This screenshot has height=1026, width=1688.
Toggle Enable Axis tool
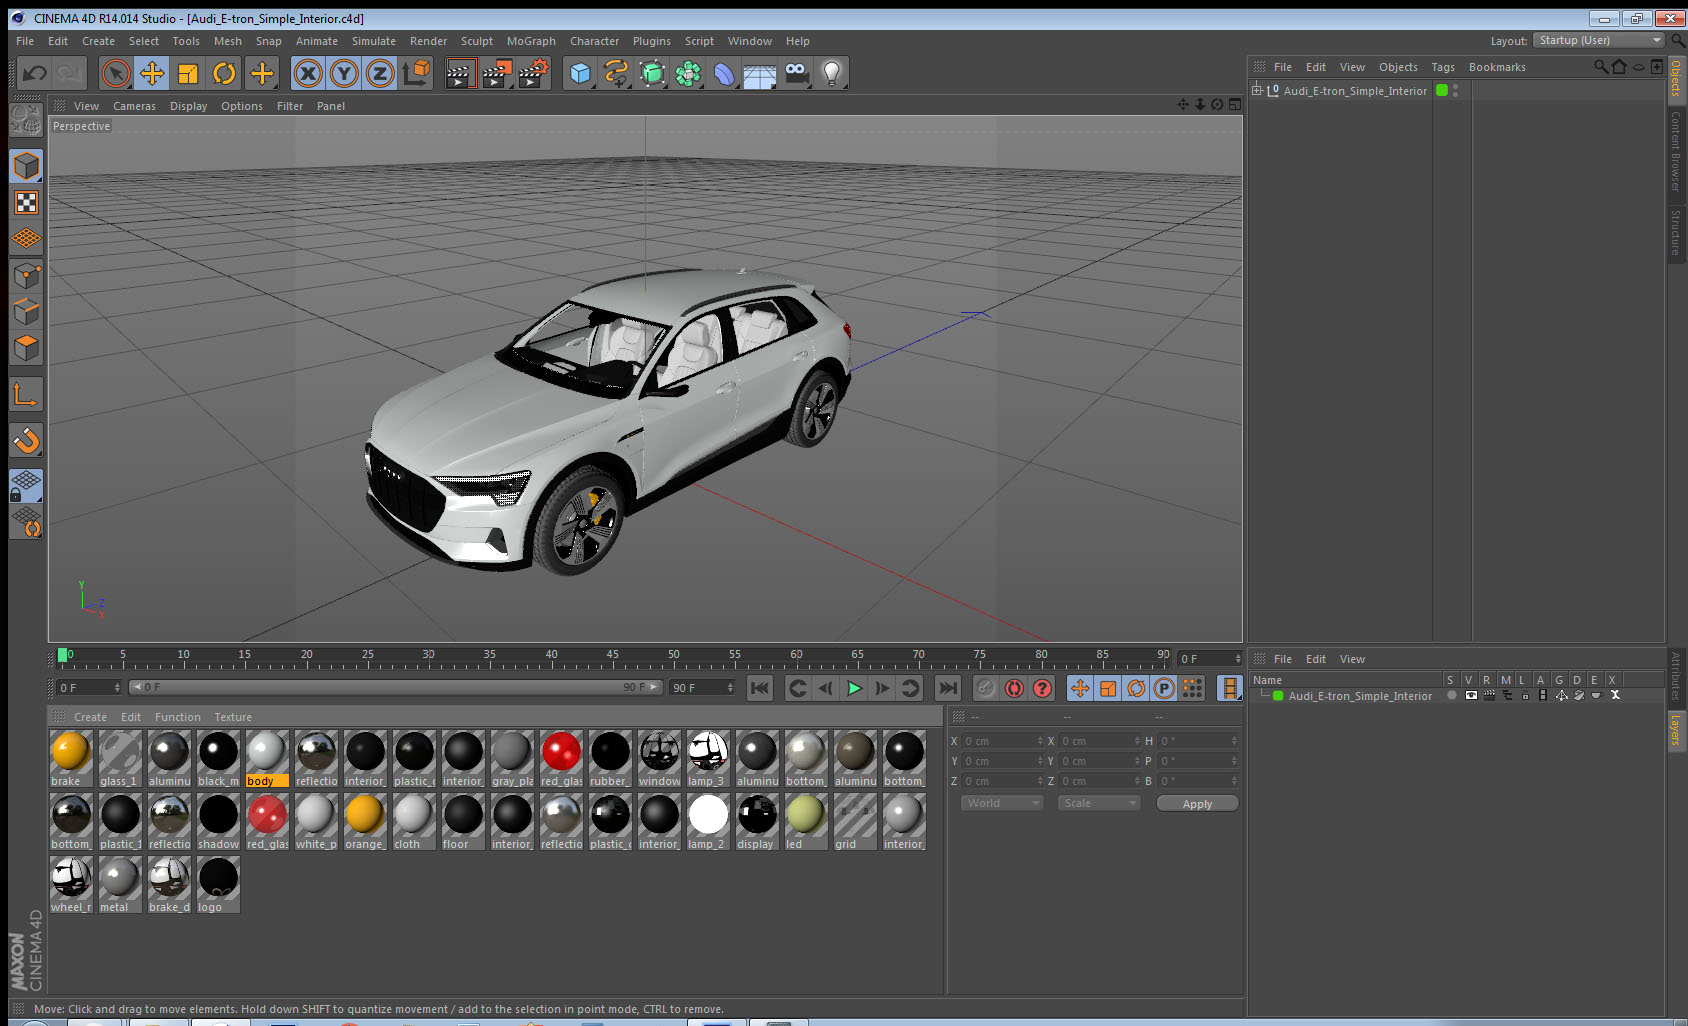point(26,395)
